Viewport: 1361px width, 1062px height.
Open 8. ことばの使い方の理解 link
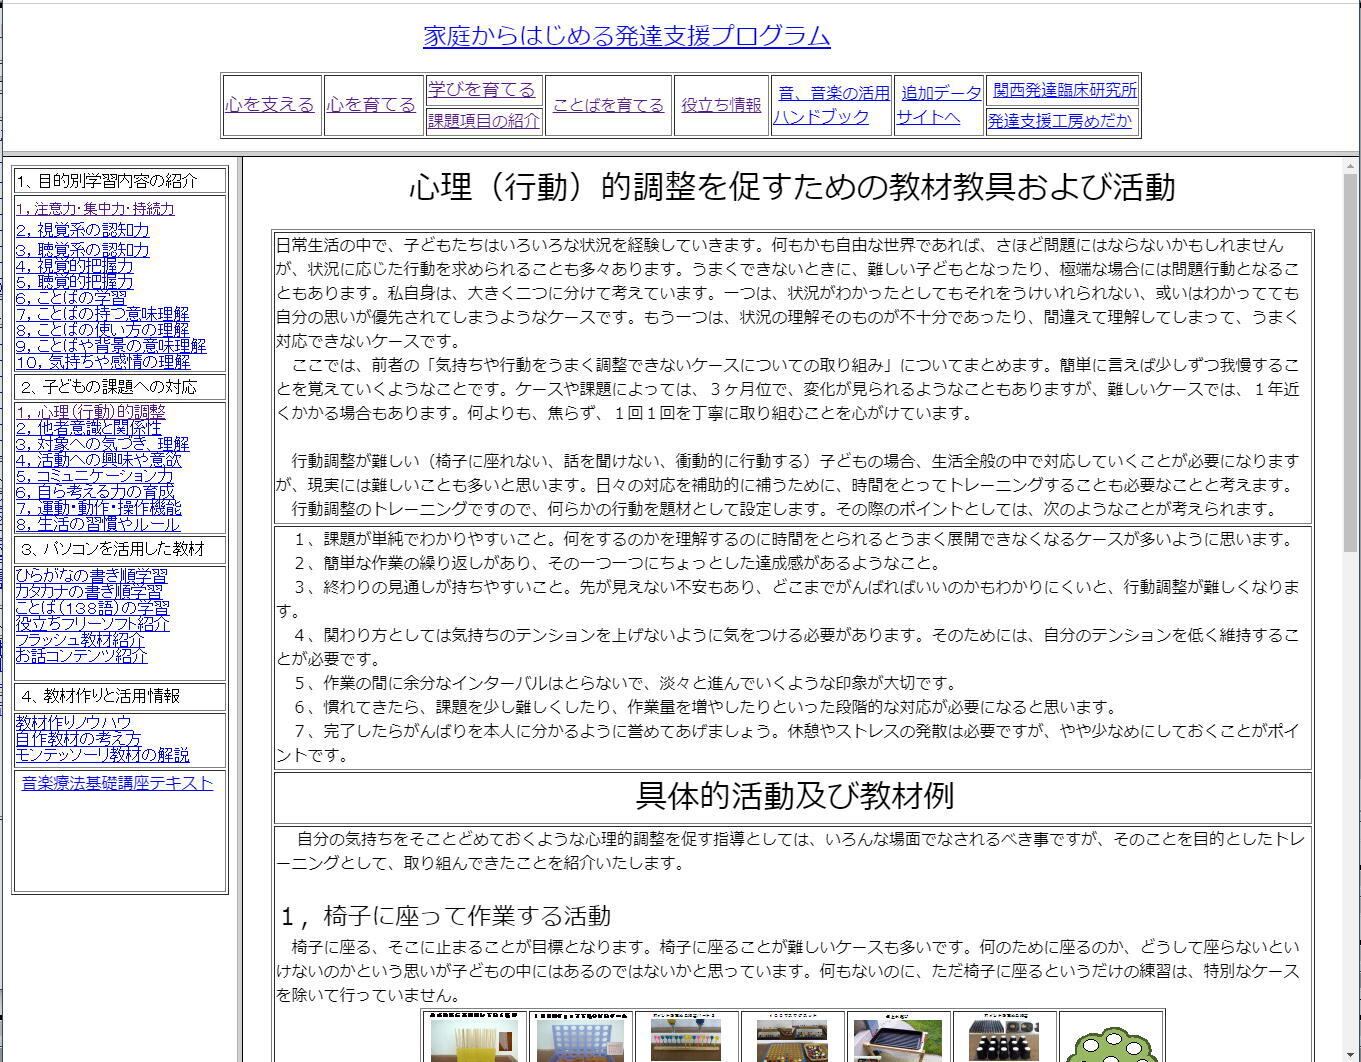coord(102,330)
